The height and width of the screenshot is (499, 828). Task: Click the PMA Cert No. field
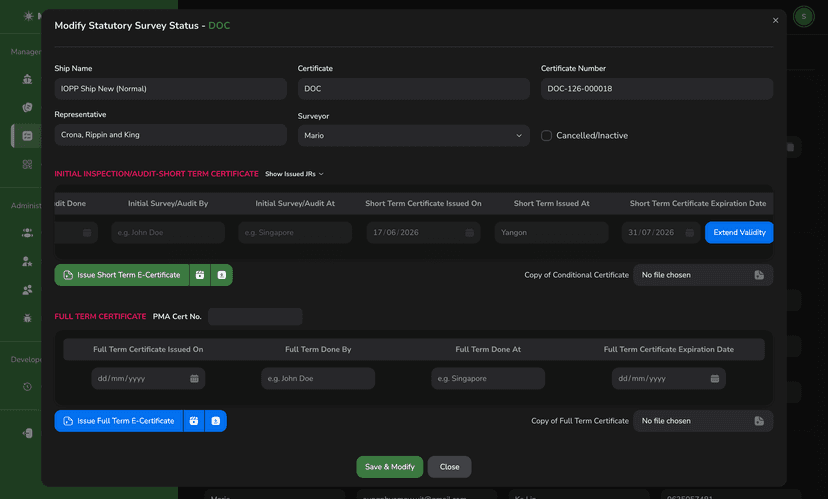coord(255,317)
